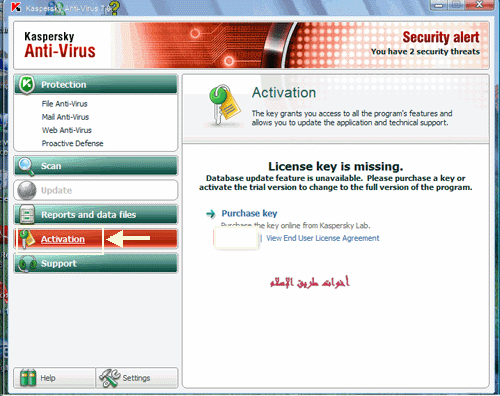Click the Kaspersky K logo in title bar
Viewport: 500px width, 396px height.
[x=16, y=7]
